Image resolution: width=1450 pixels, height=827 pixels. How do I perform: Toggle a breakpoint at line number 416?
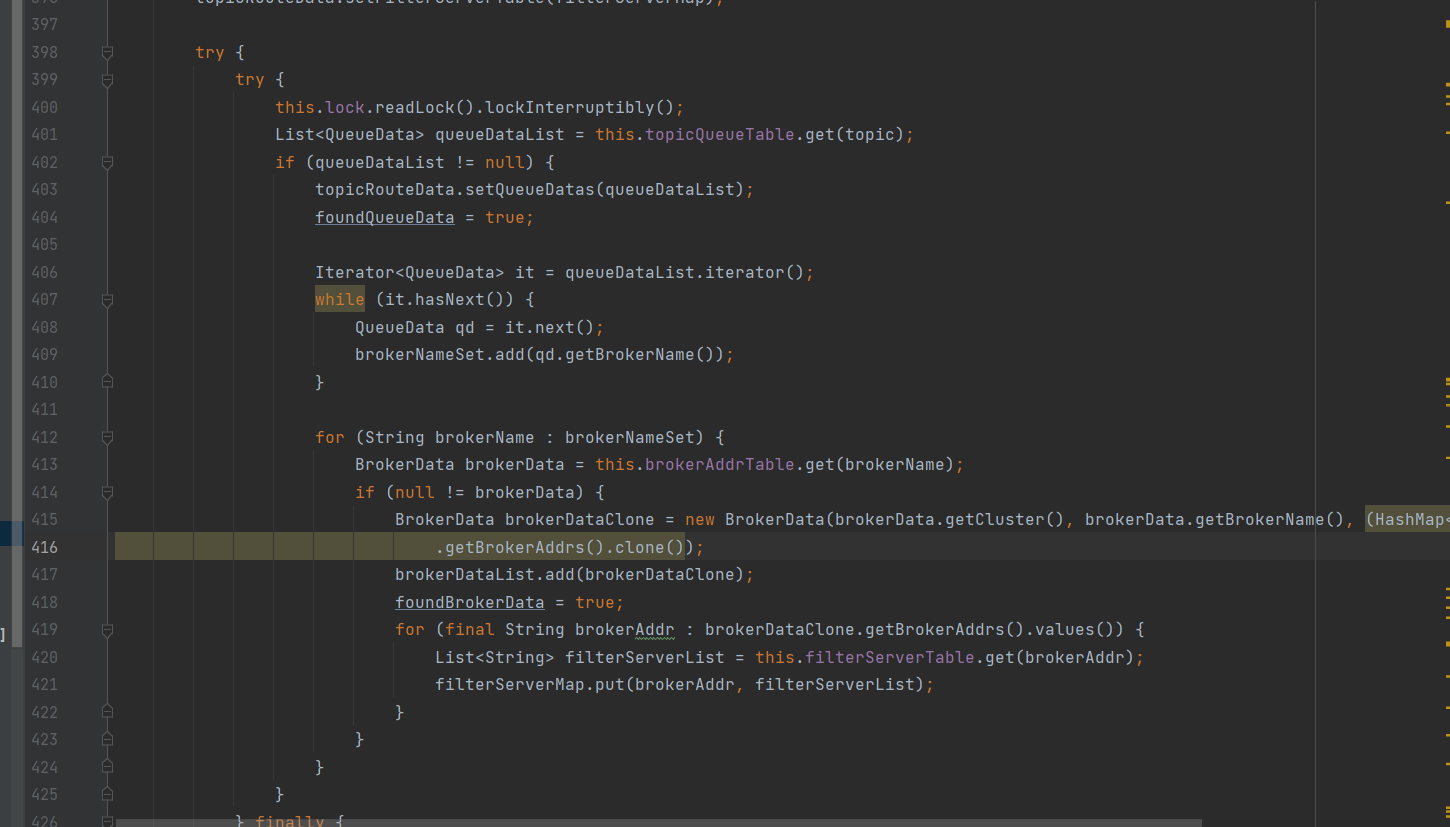44,547
